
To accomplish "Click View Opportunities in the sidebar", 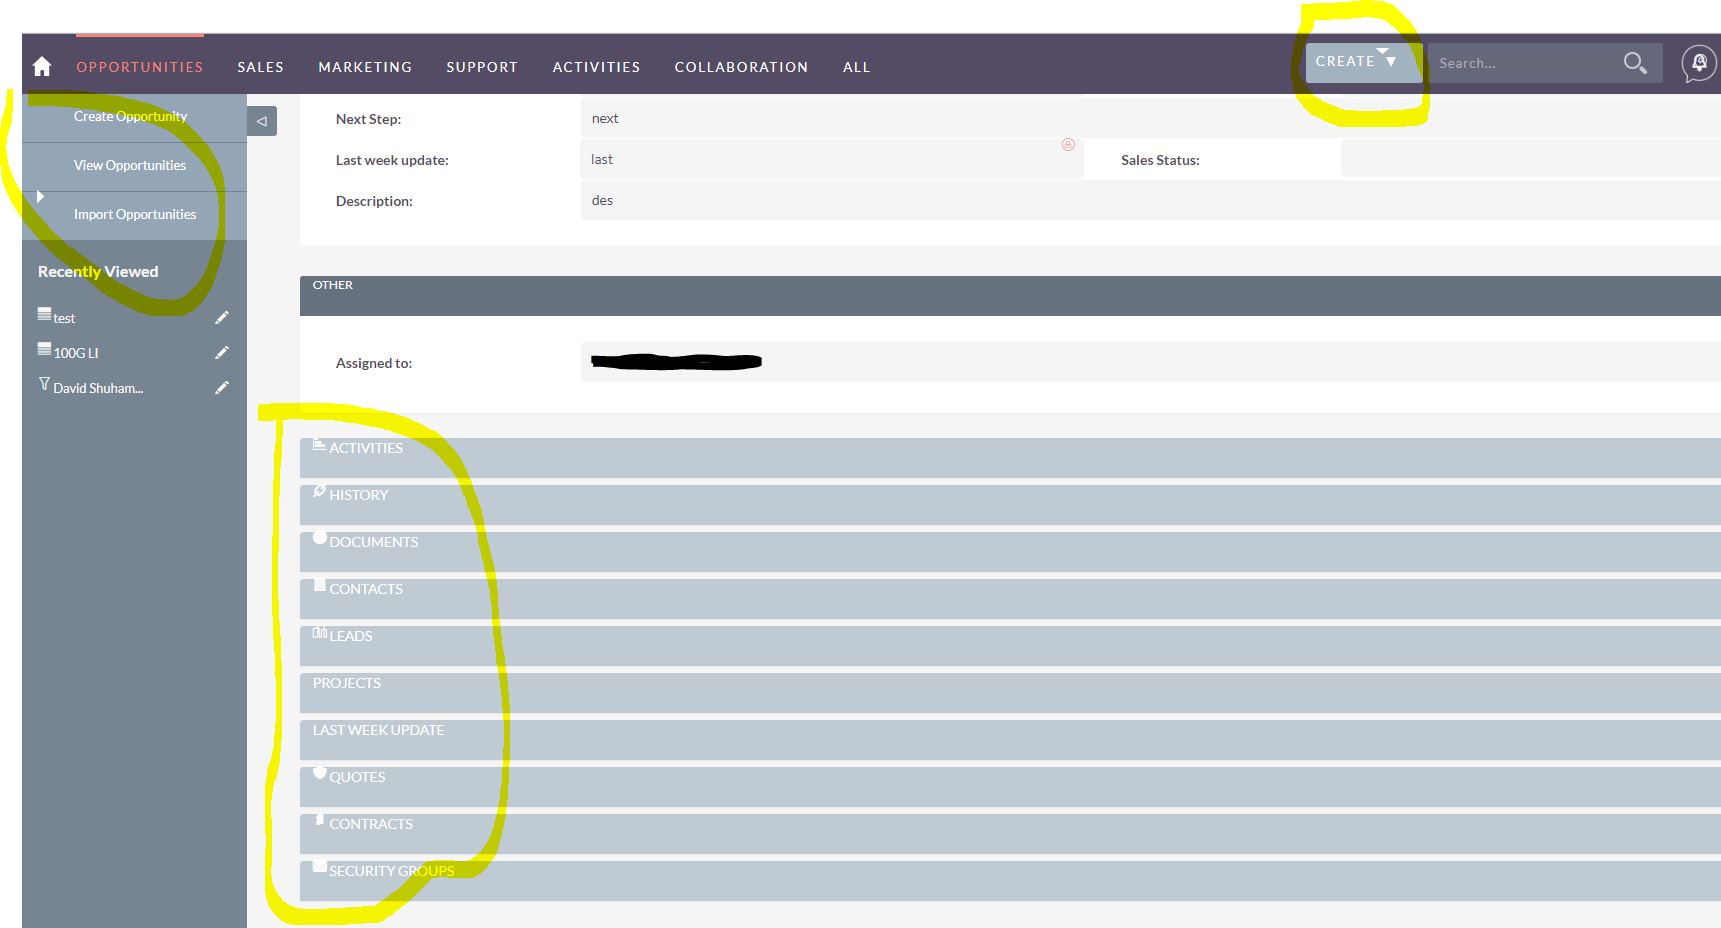I will click(130, 165).
